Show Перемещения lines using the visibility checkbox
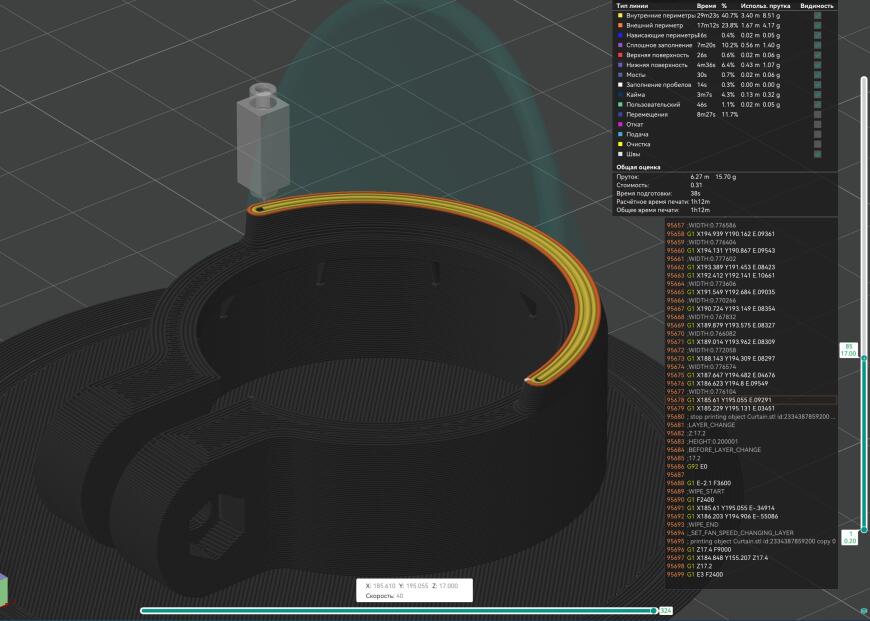 click(817, 114)
